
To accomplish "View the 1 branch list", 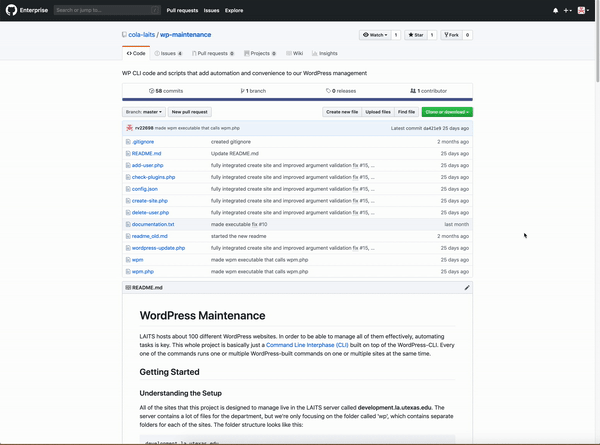I will (x=253, y=91).
